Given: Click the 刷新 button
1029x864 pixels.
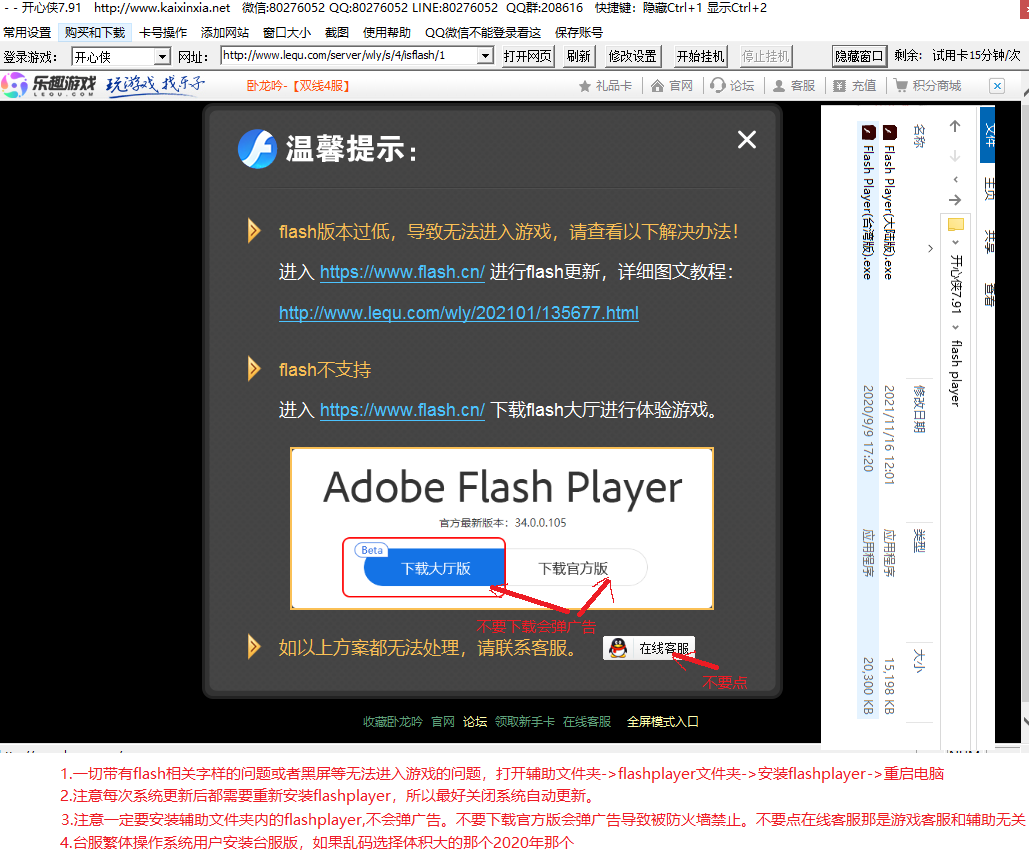Looking at the screenshot, I should (579, 56).
